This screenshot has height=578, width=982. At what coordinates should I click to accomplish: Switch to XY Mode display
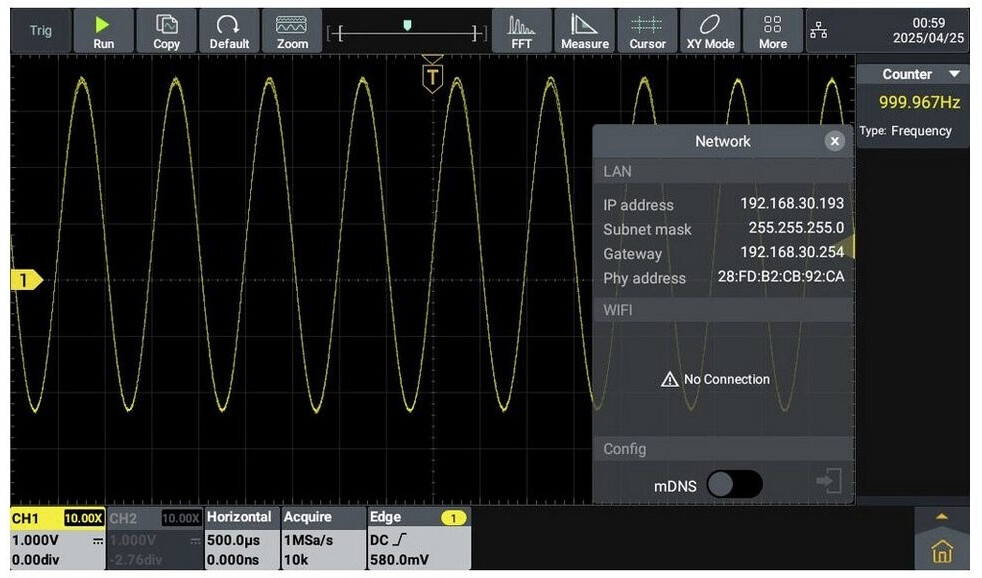pos(710,31)
